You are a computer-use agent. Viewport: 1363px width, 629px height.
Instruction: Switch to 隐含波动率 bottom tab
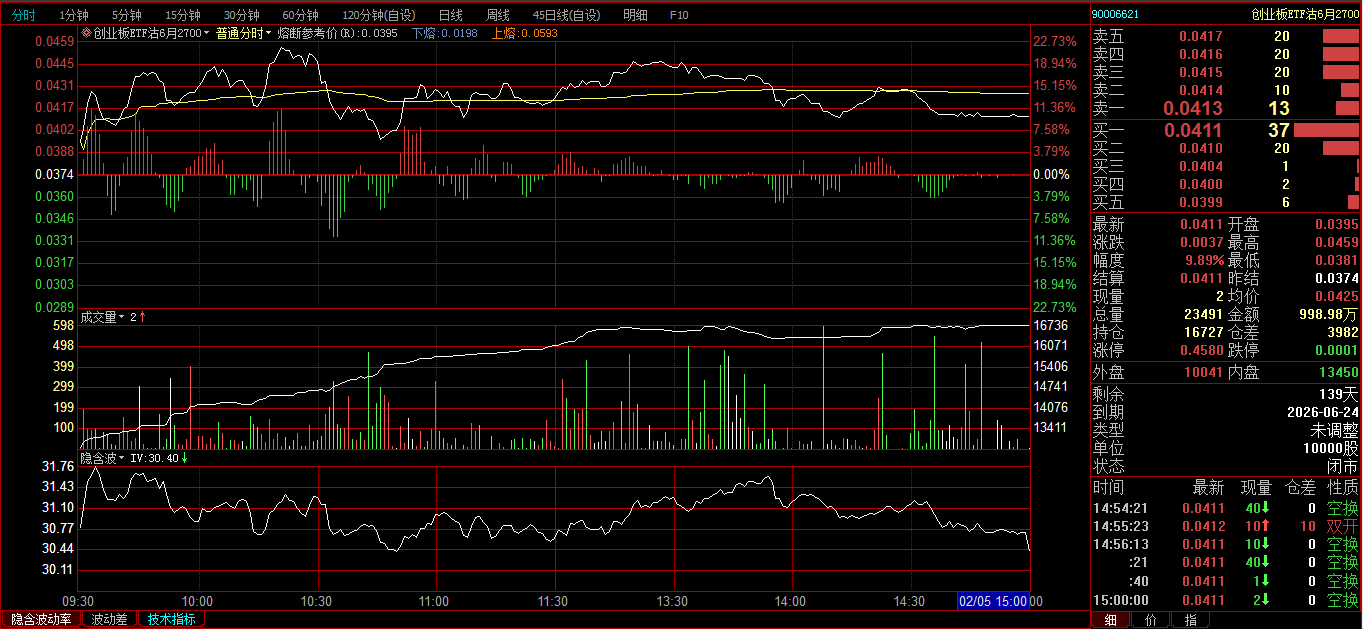pos(41,619)
